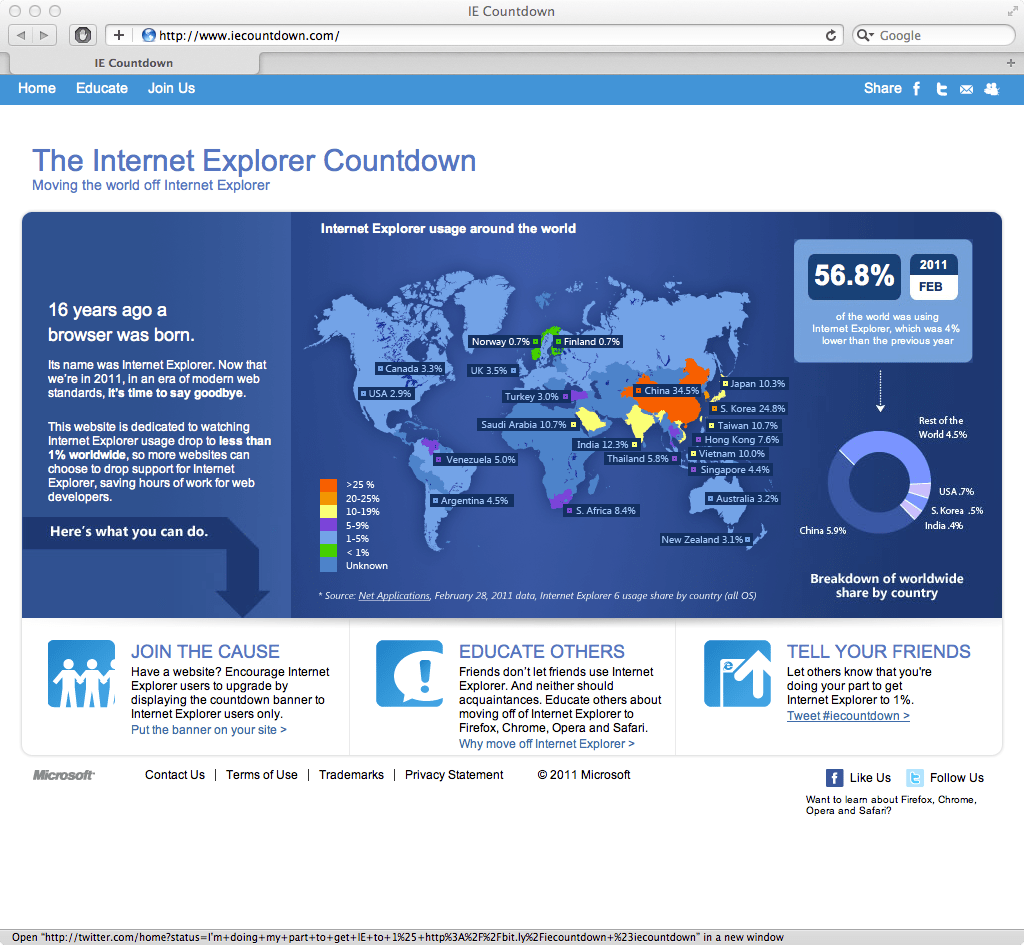Click the Like Us text link
The height and width of the screenshot is (945, 1024).
[x=870, y=778]
